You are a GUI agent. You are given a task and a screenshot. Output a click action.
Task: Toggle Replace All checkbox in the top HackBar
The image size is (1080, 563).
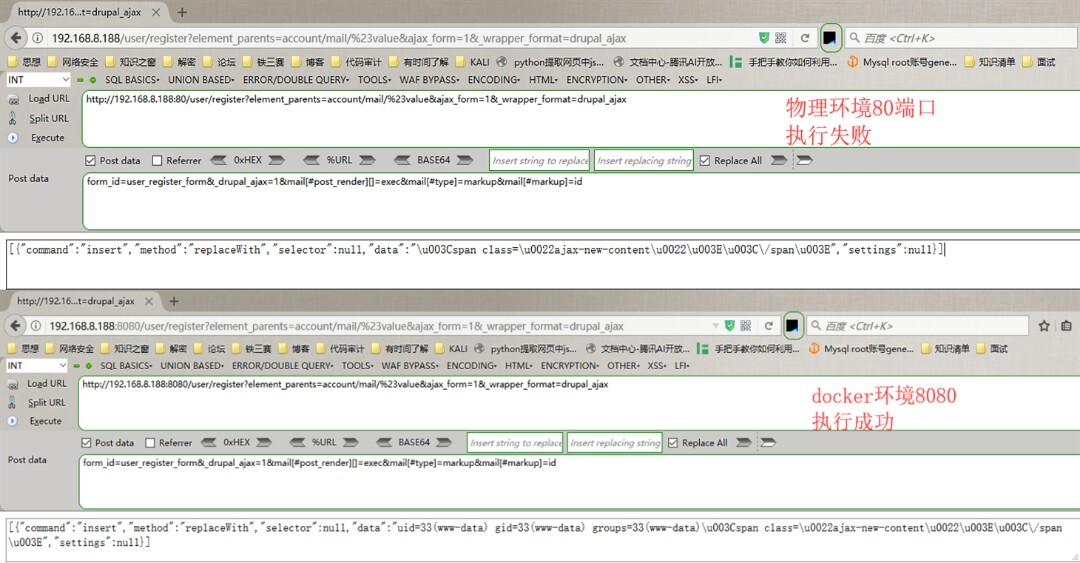(705, 161)
